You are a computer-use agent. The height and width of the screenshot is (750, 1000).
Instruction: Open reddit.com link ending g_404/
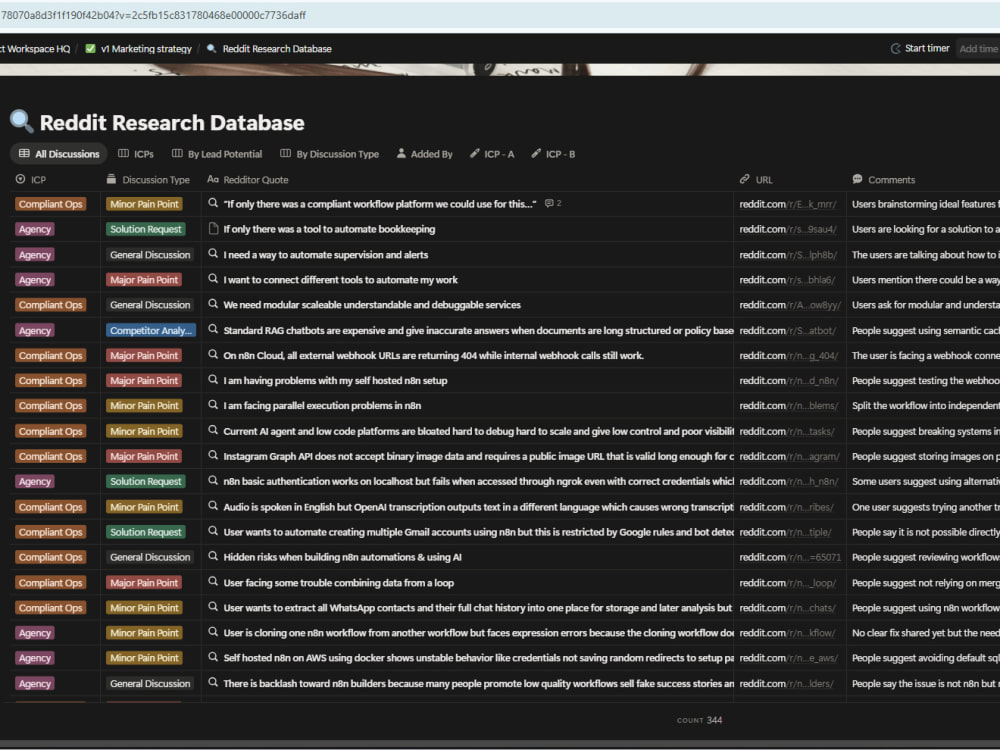coord(788,355)
